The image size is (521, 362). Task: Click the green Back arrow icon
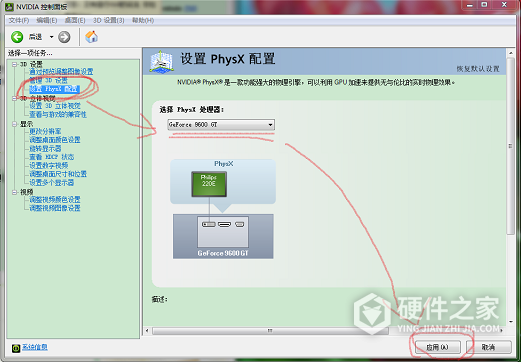17,37
